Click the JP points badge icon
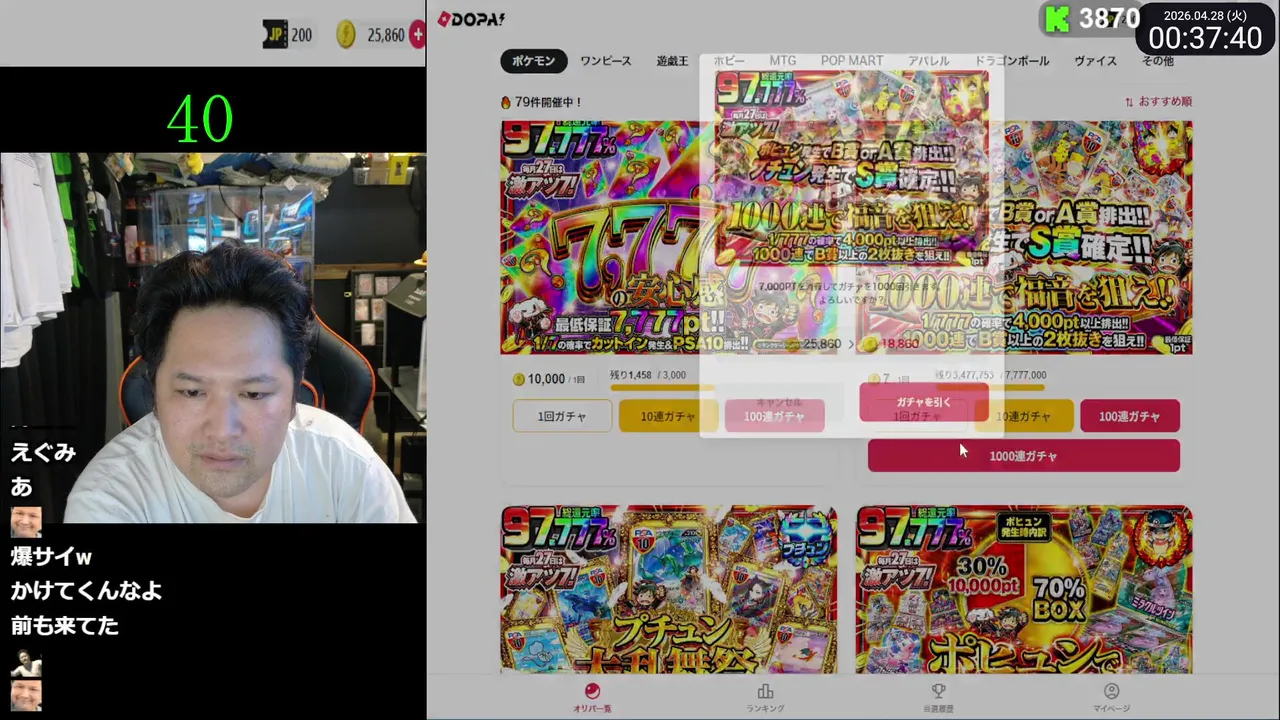The width and height of the screenshot is (1280, 720). [x=276, y=35]
